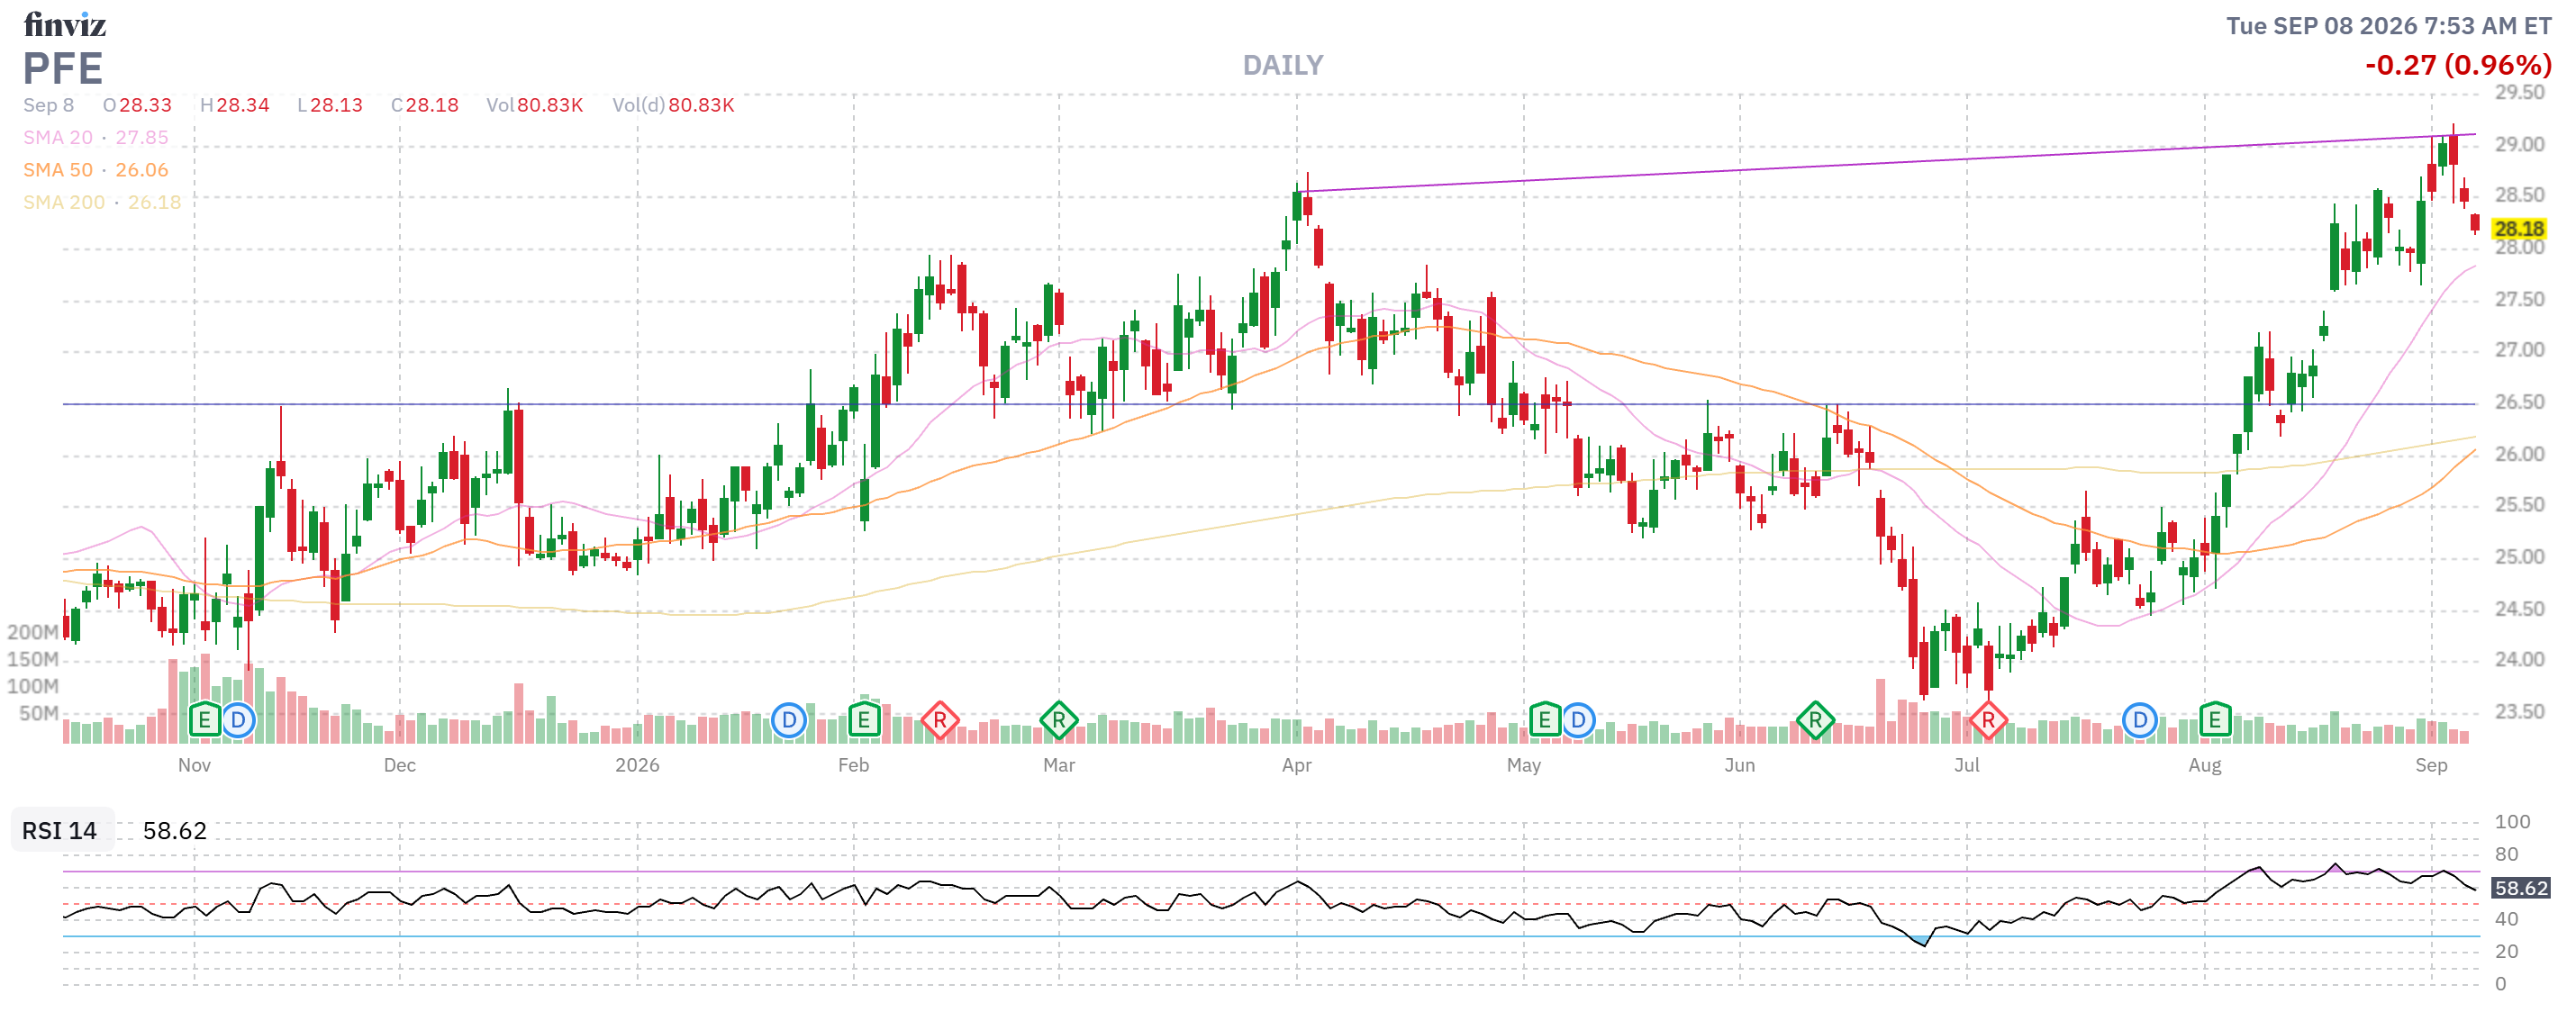This screenshot has width=2576, height=1012.
Task: Click the 29.50 price axis label
Action: [2519, 92]
